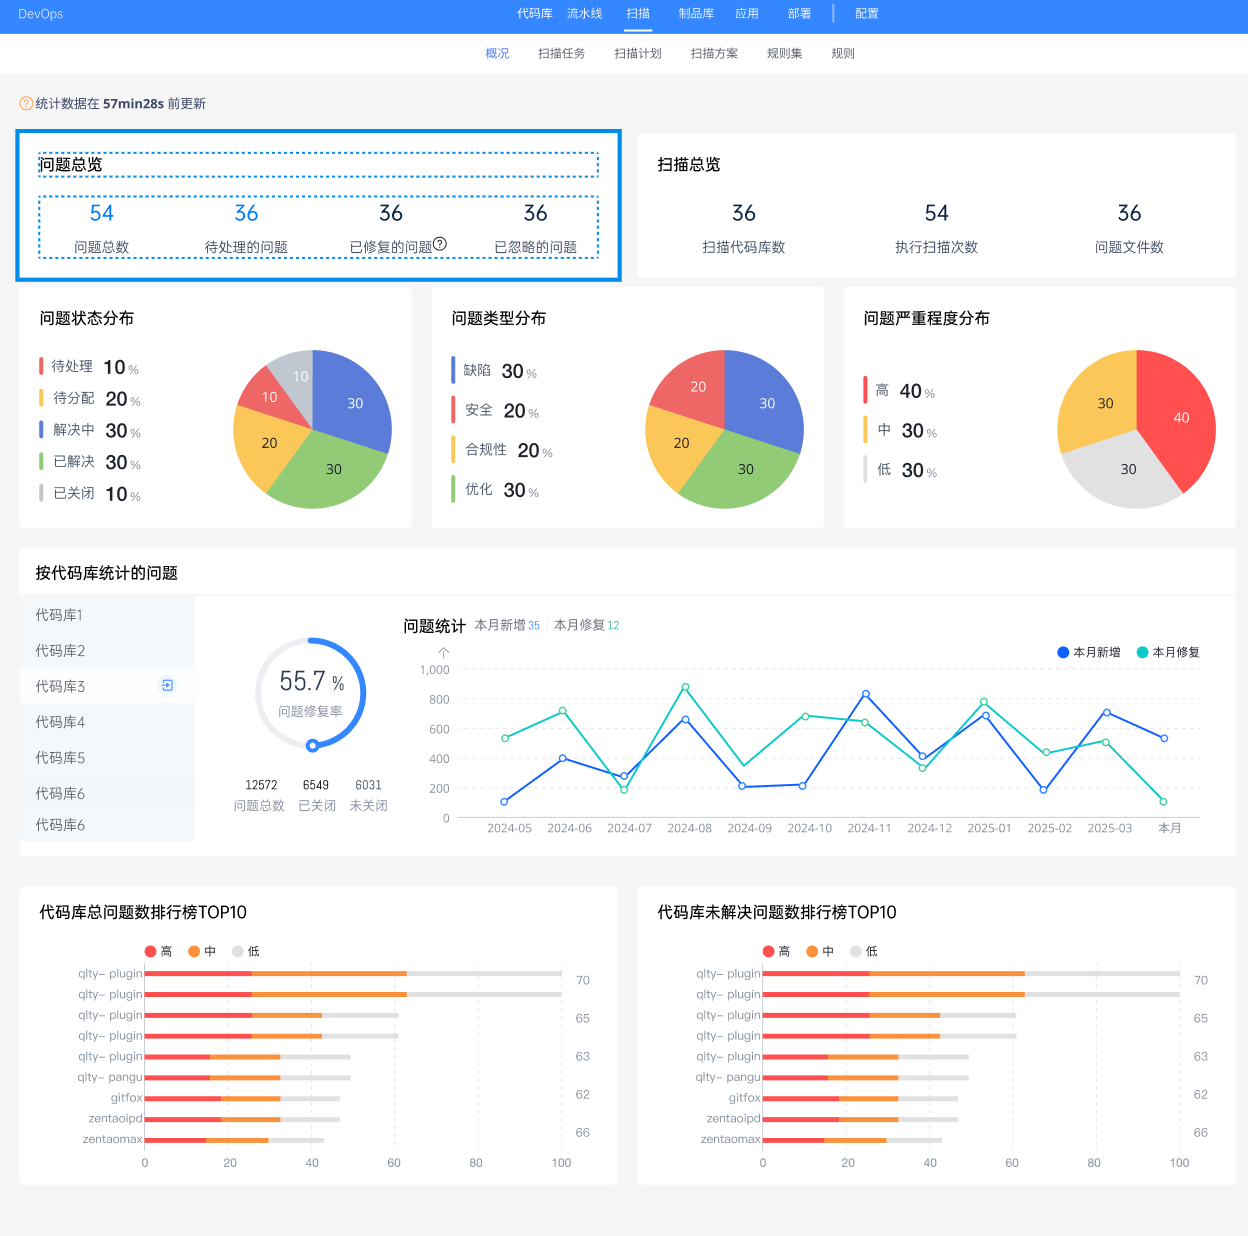Select 代码库5 in repository list

pos(107,758)
